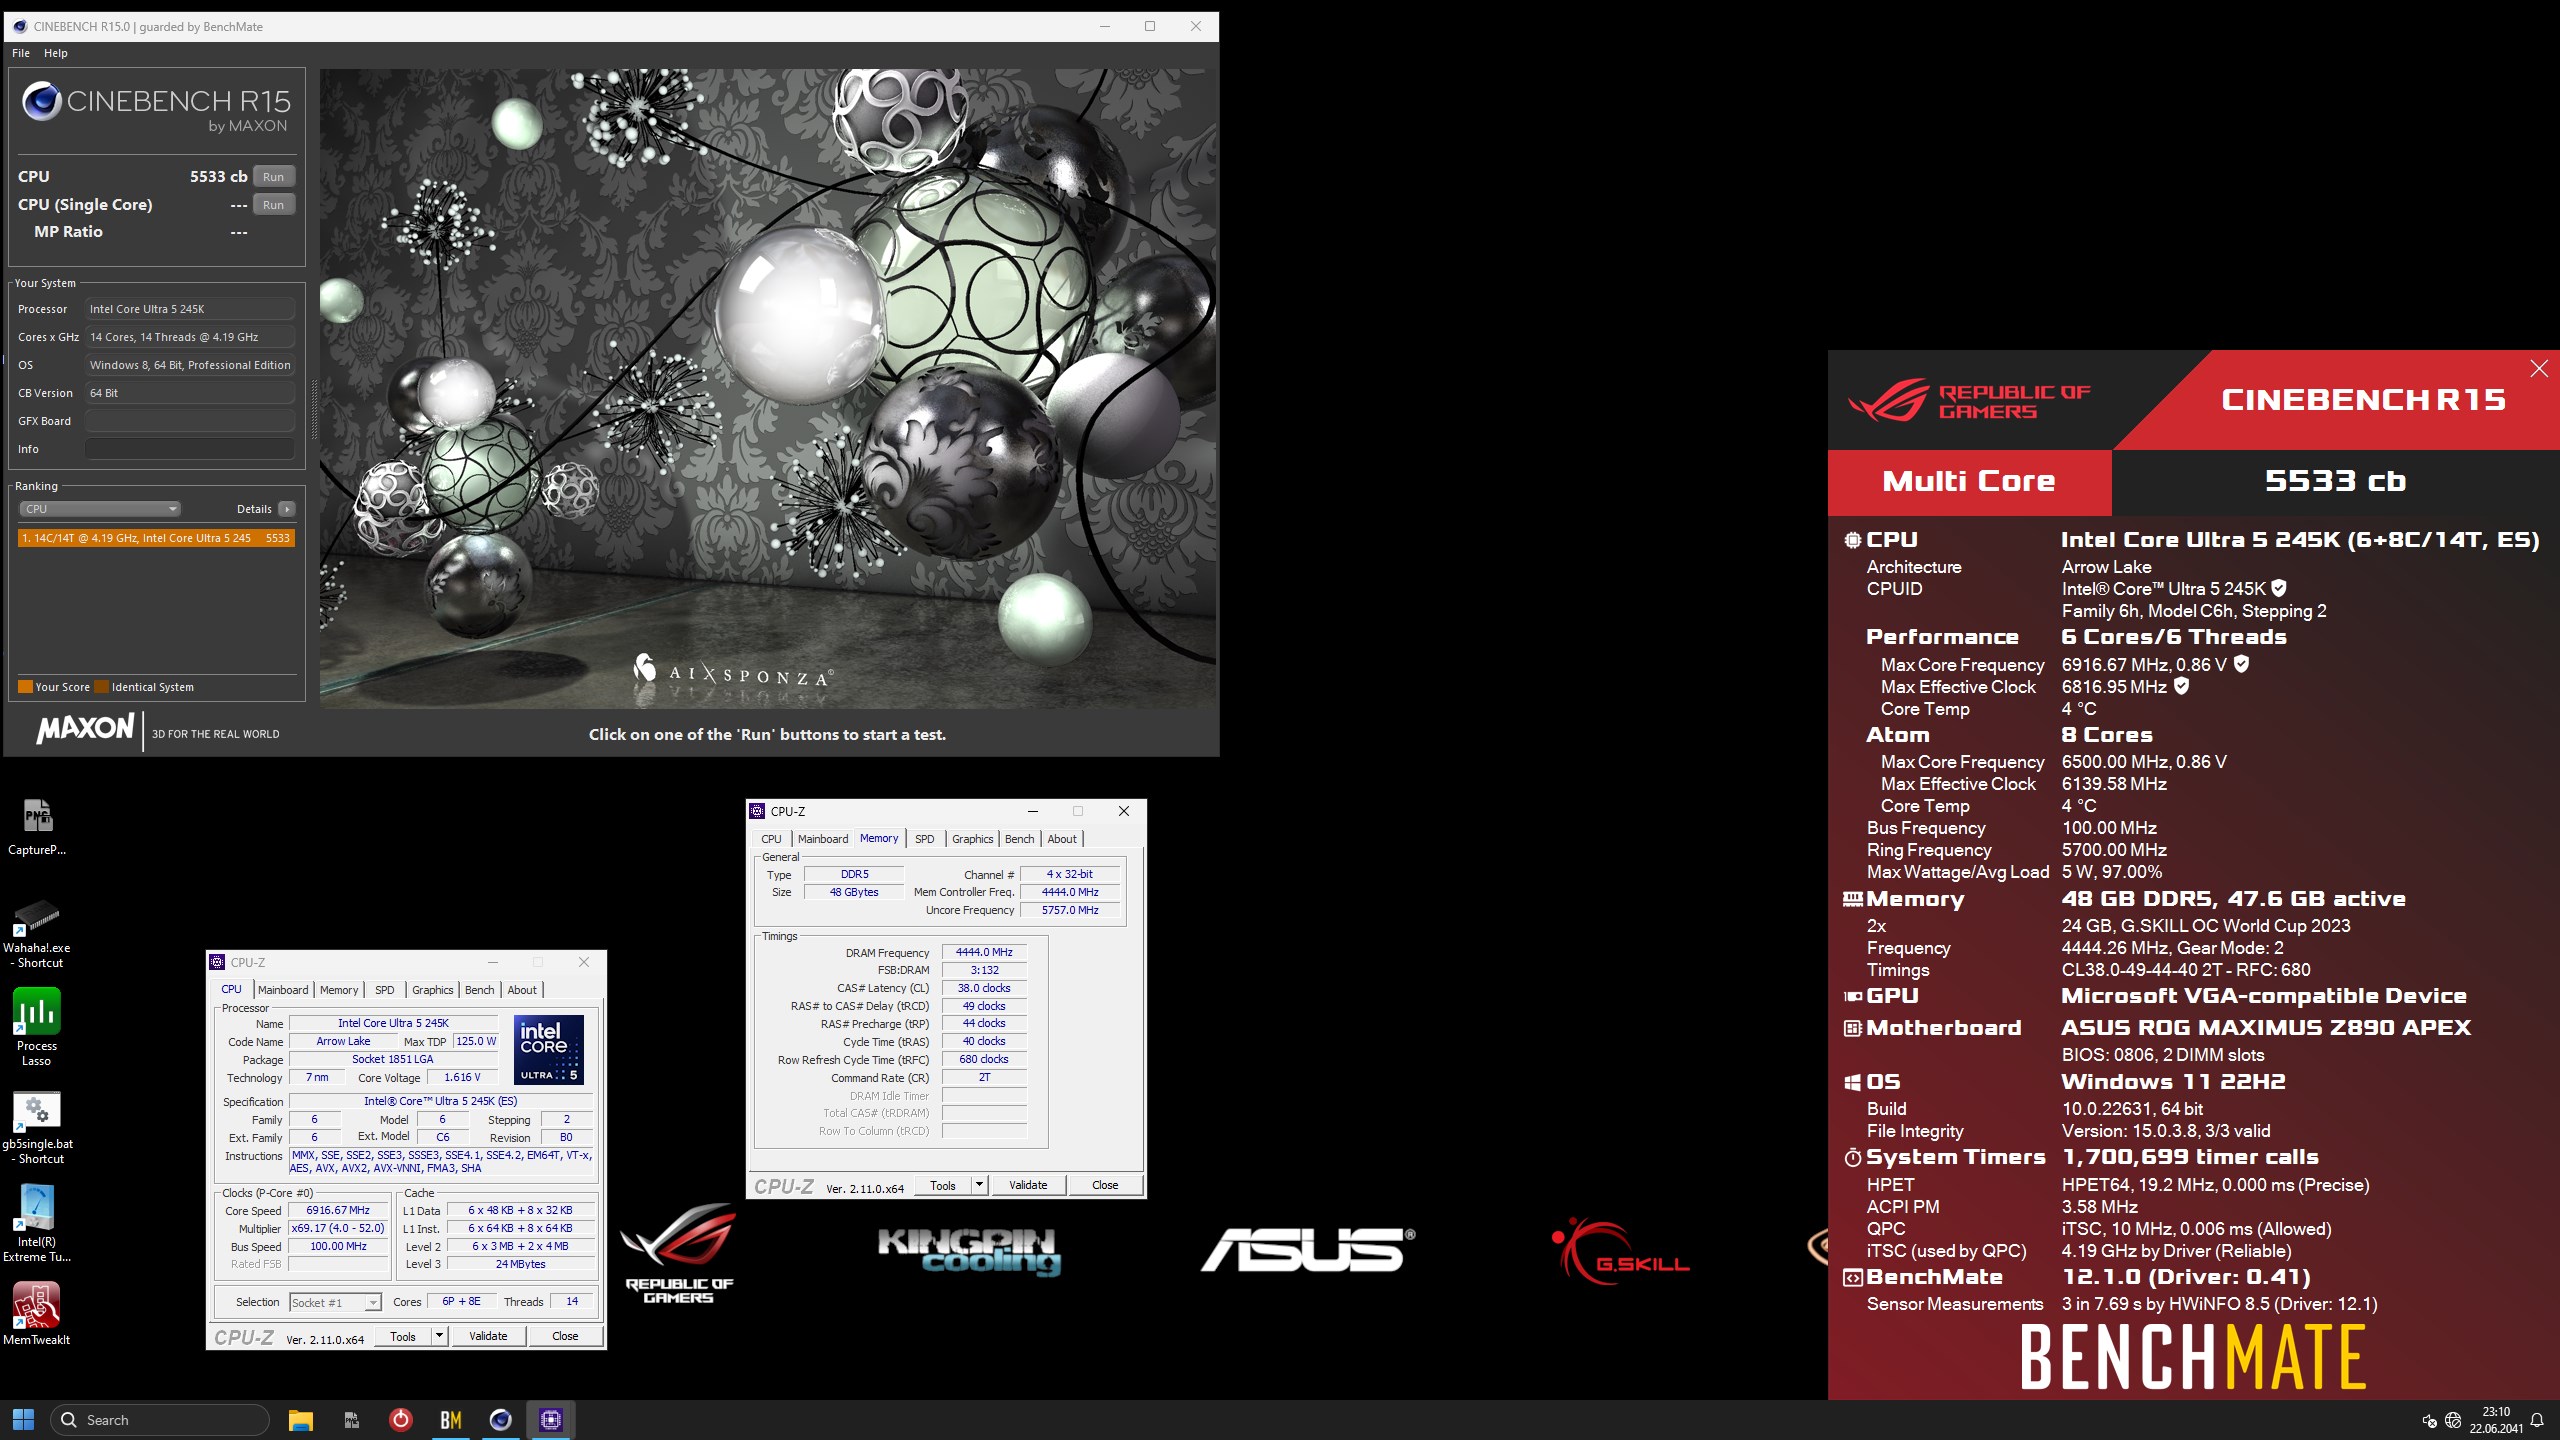Open the CPU ranking dropdown in Cinebench
Image resolution: width=2560 pixels, height=1440 pixels.
click(99, 509)
